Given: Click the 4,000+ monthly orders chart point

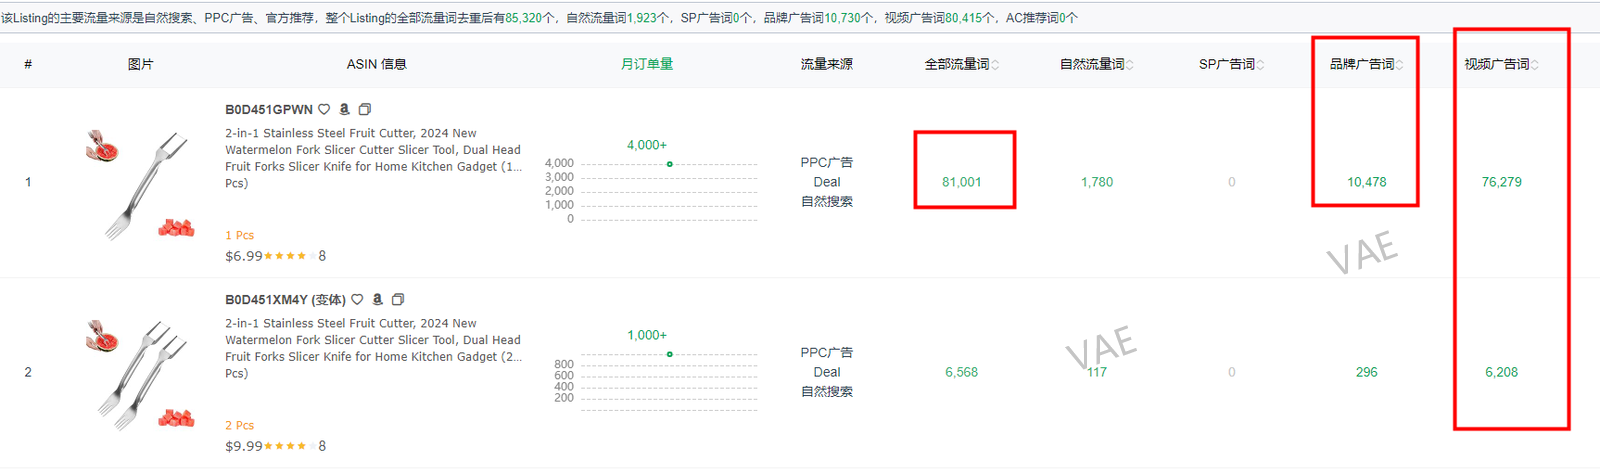Looking at the screenshot, I should pos(669,164).
